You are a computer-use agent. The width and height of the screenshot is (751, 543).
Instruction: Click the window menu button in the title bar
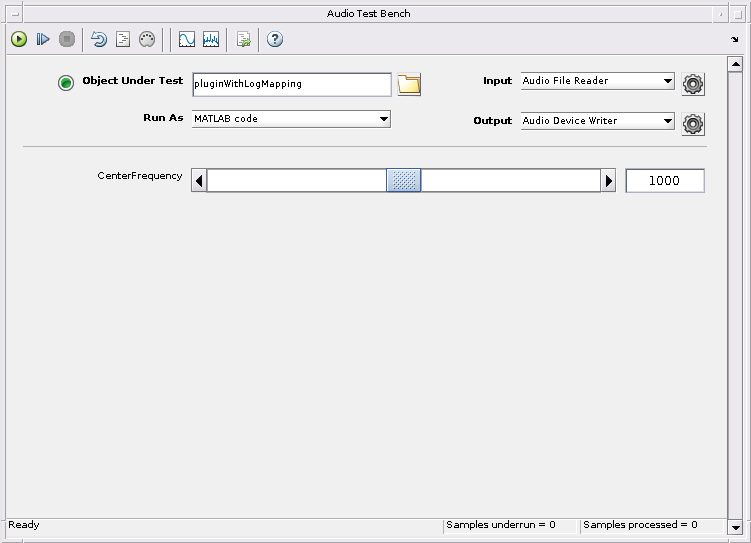15,14
